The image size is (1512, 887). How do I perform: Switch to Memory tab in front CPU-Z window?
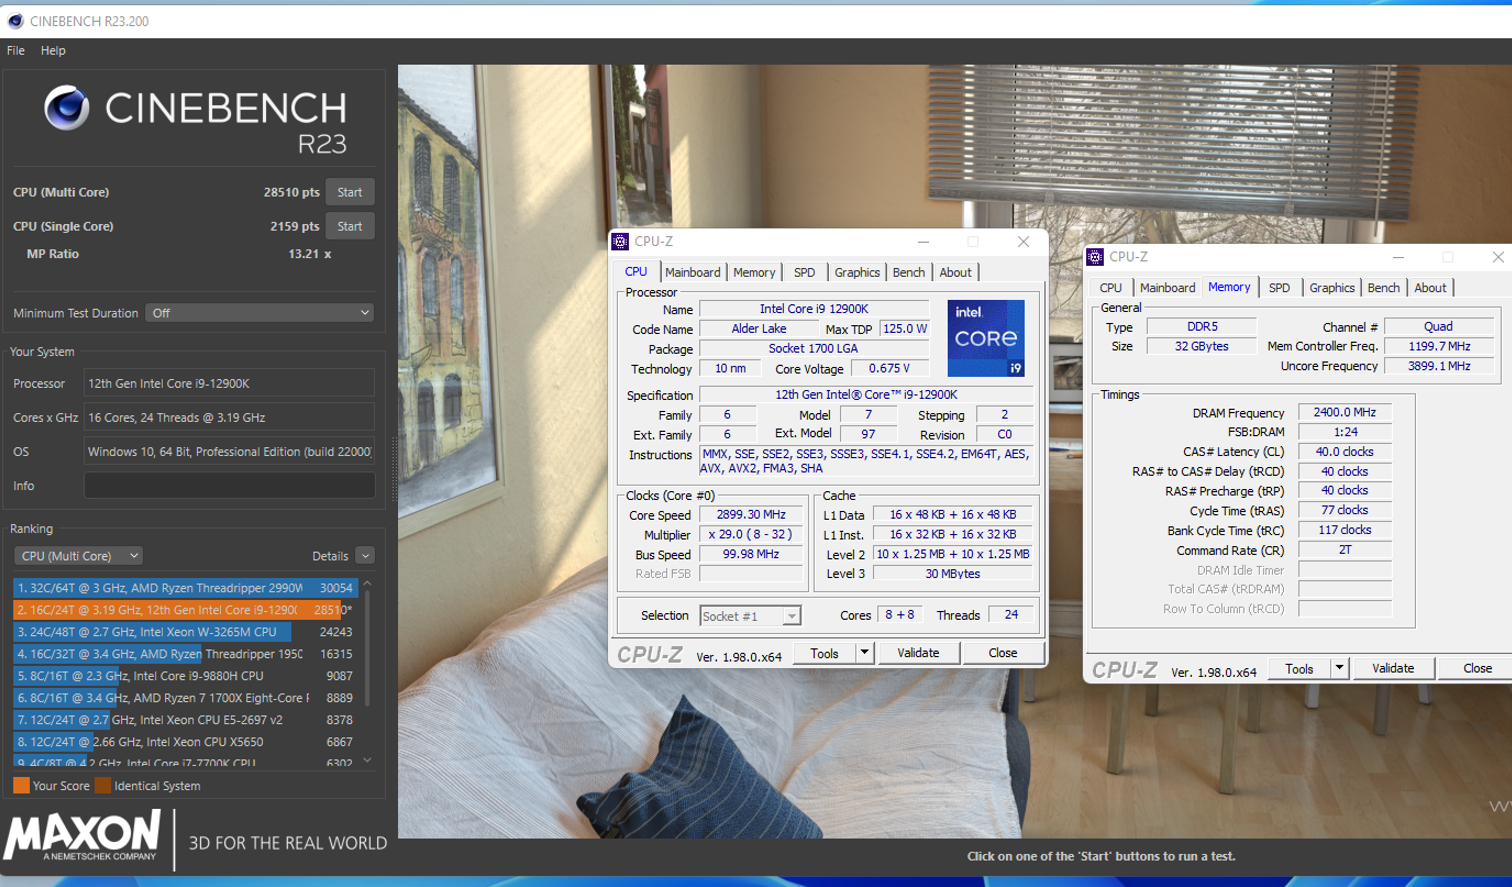tap(754, 272)
